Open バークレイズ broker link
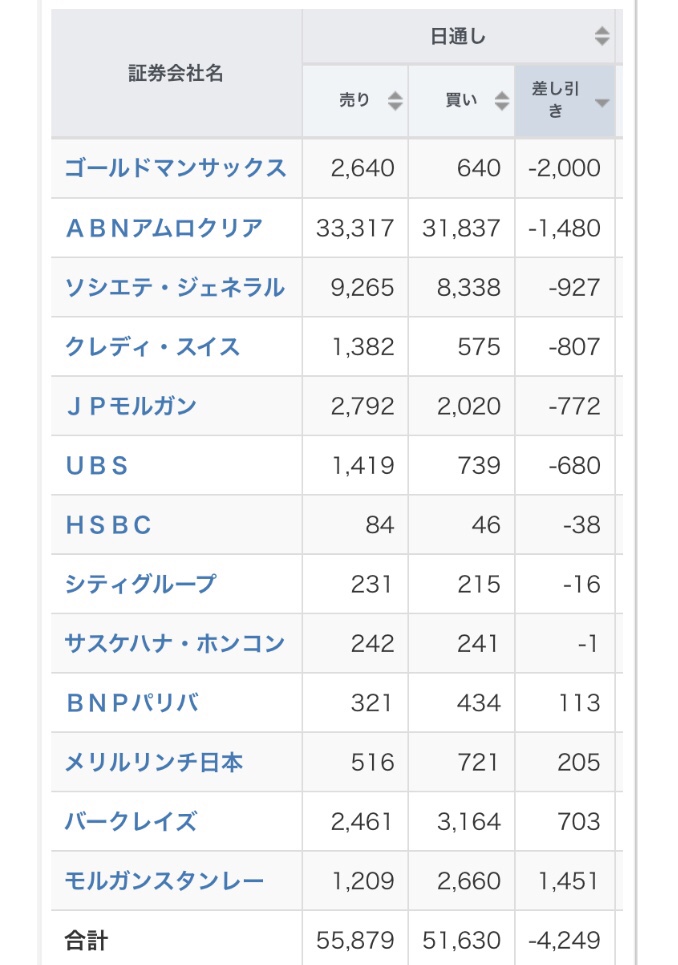Viewport: 678px width, 965px height. (131, 822)
